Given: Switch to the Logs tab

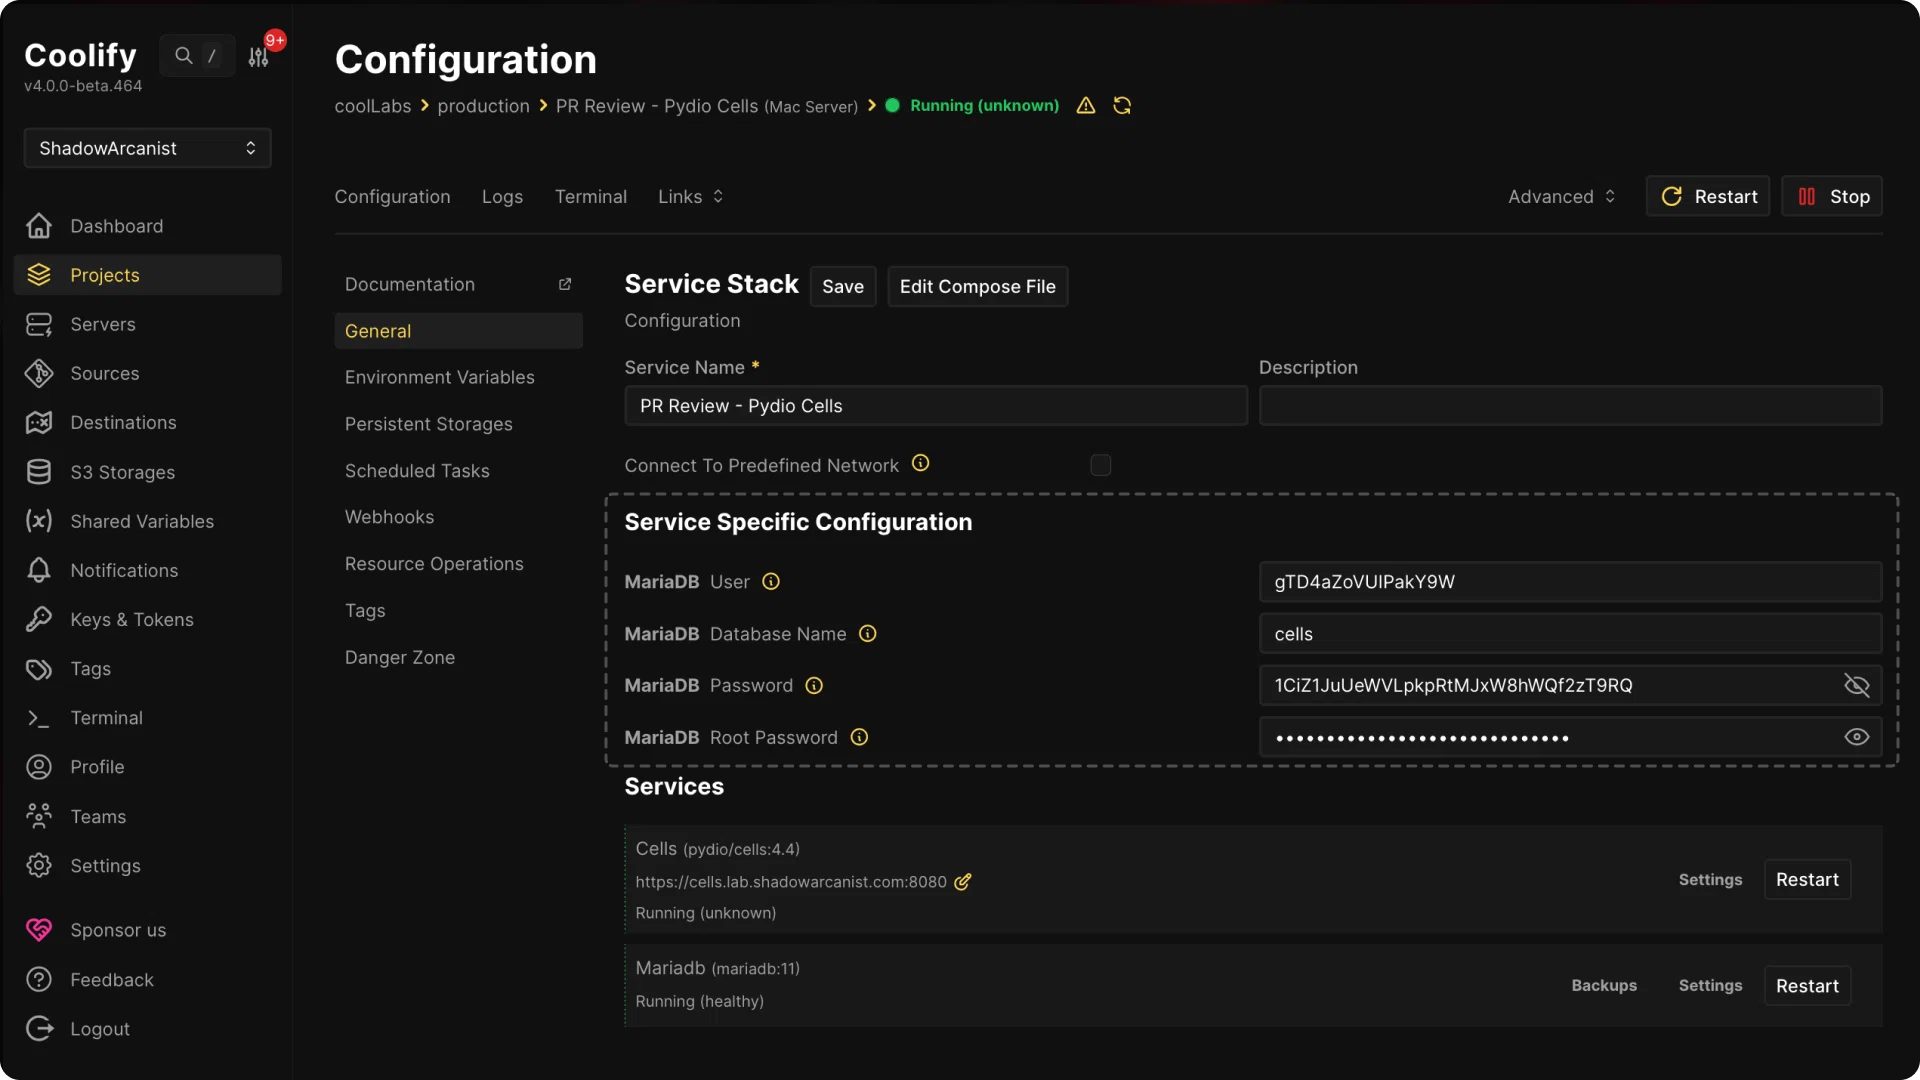Looking at the screenshot, I should (502, 196).
